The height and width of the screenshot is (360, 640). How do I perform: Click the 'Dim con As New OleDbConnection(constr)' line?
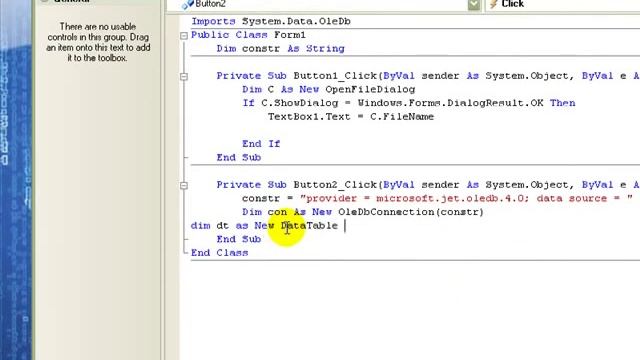pos(363,212)
